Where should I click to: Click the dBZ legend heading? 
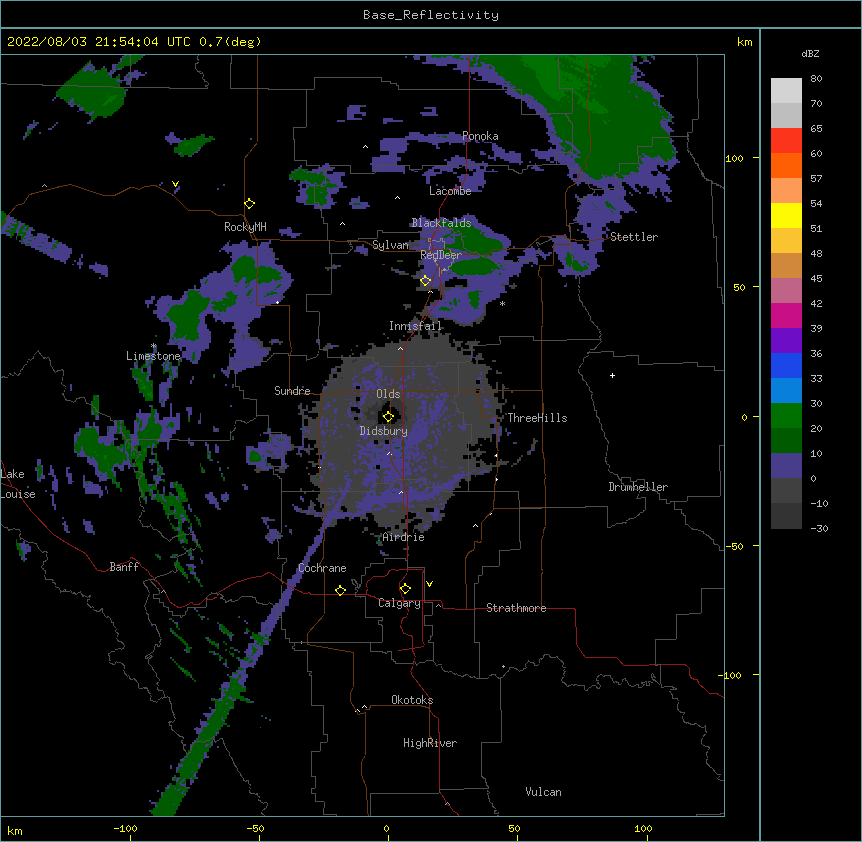[x=810, y=53]
